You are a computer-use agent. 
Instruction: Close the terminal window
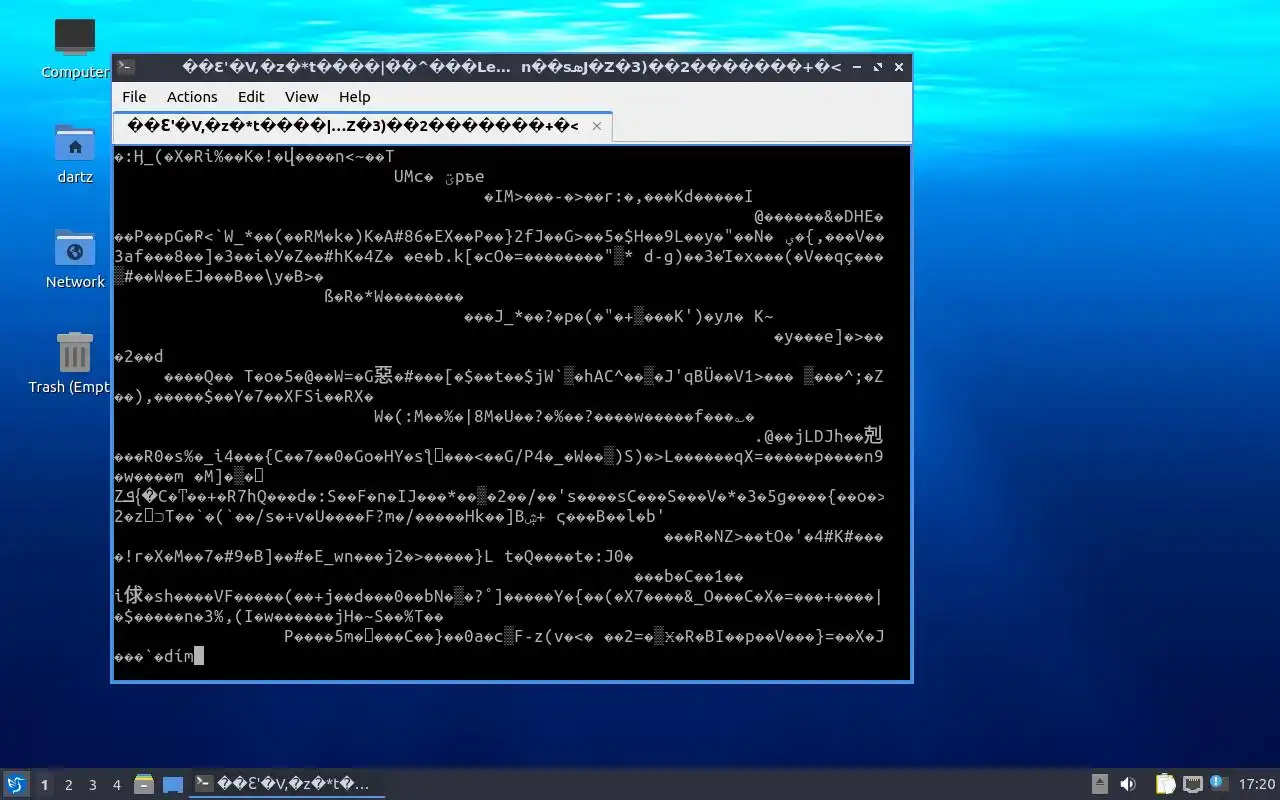tap(899, 67)
